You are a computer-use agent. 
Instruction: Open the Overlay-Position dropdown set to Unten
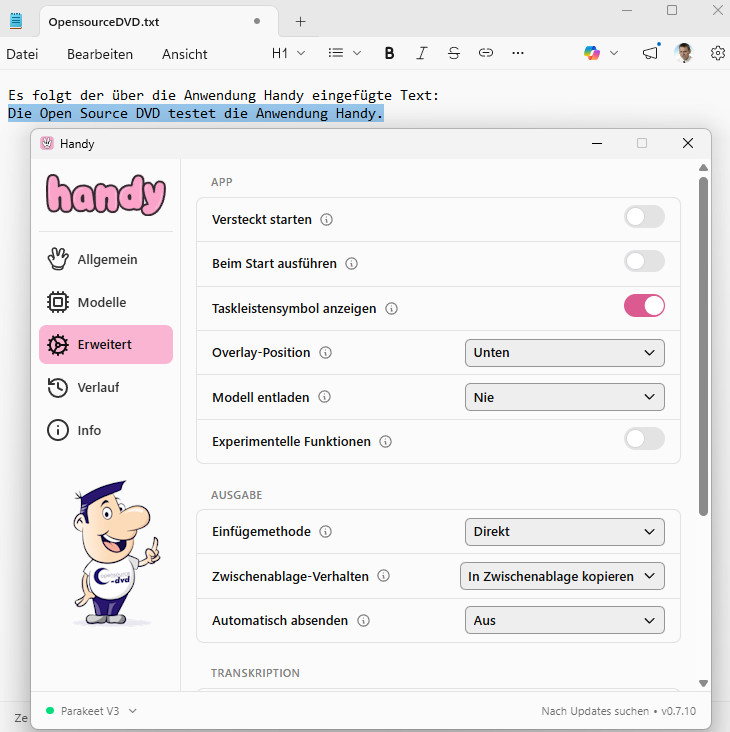point(564,353)
